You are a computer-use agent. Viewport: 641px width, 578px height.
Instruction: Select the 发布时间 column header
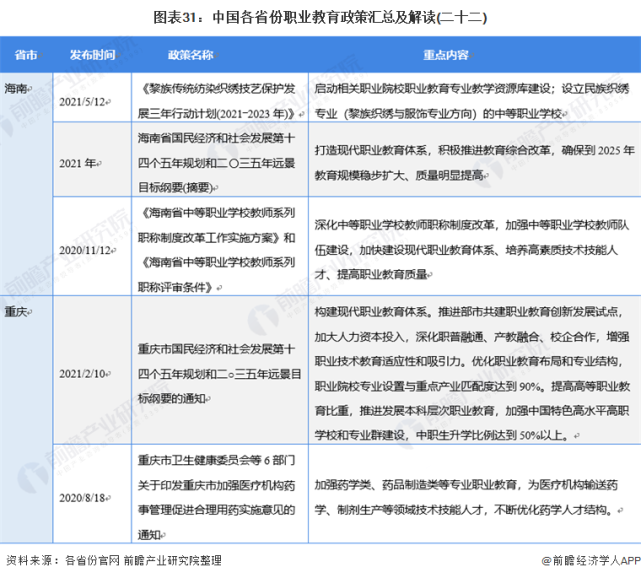click(x=92, y=55)
